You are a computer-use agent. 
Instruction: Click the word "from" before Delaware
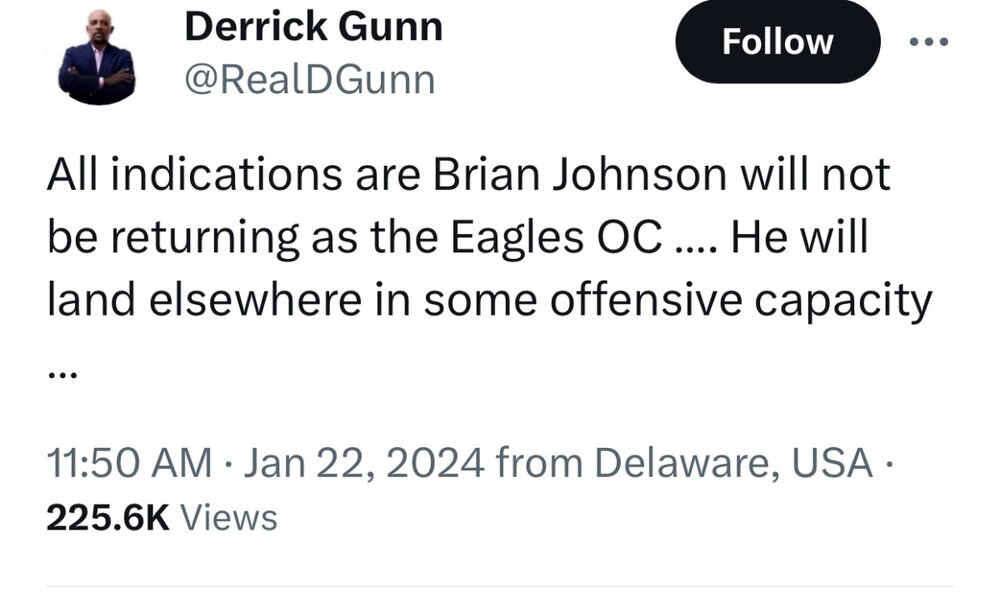[x=540, y=464]
